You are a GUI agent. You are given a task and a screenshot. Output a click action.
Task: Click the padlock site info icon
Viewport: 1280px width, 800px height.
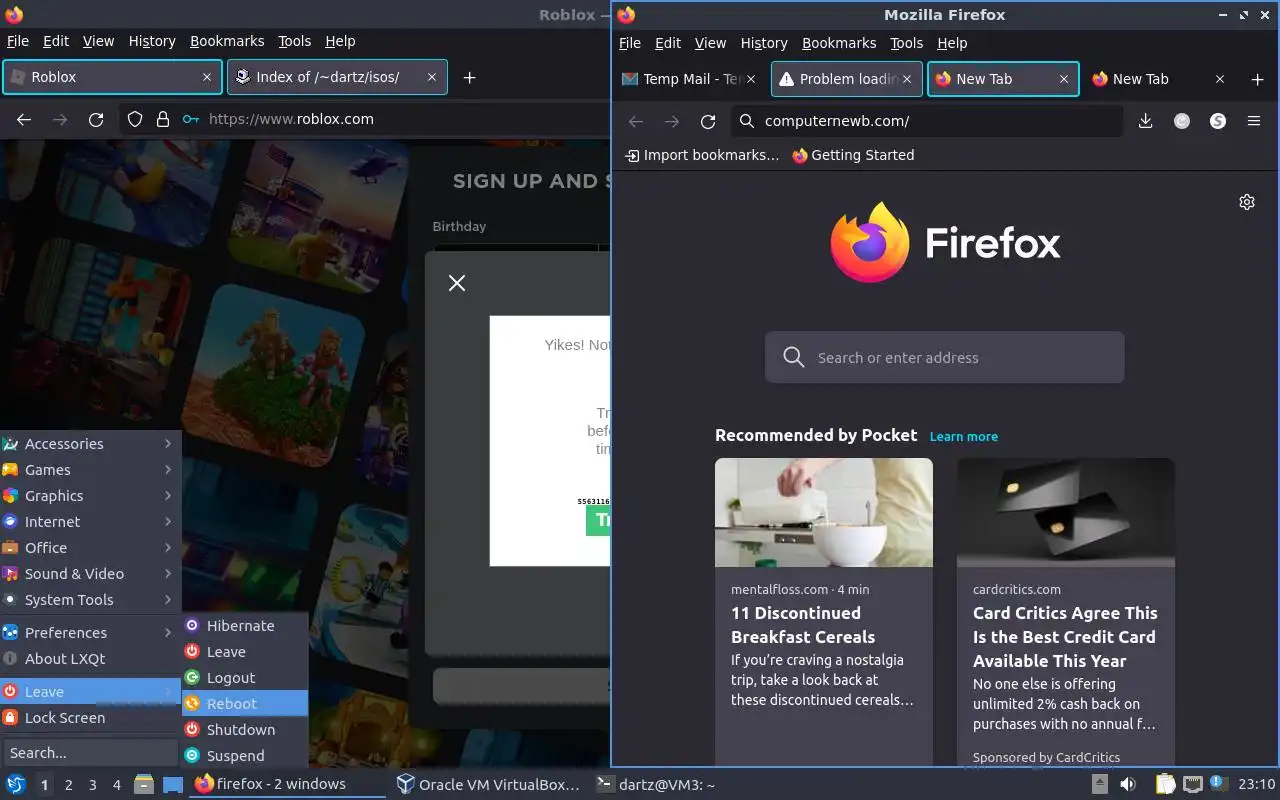[x=163, y=119]
